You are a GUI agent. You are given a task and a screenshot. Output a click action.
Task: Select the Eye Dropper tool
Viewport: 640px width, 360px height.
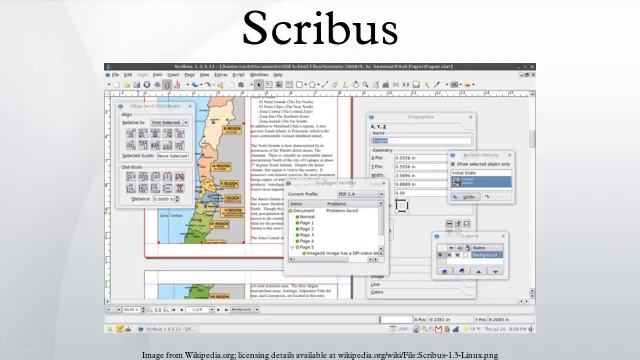click(436, 84)
